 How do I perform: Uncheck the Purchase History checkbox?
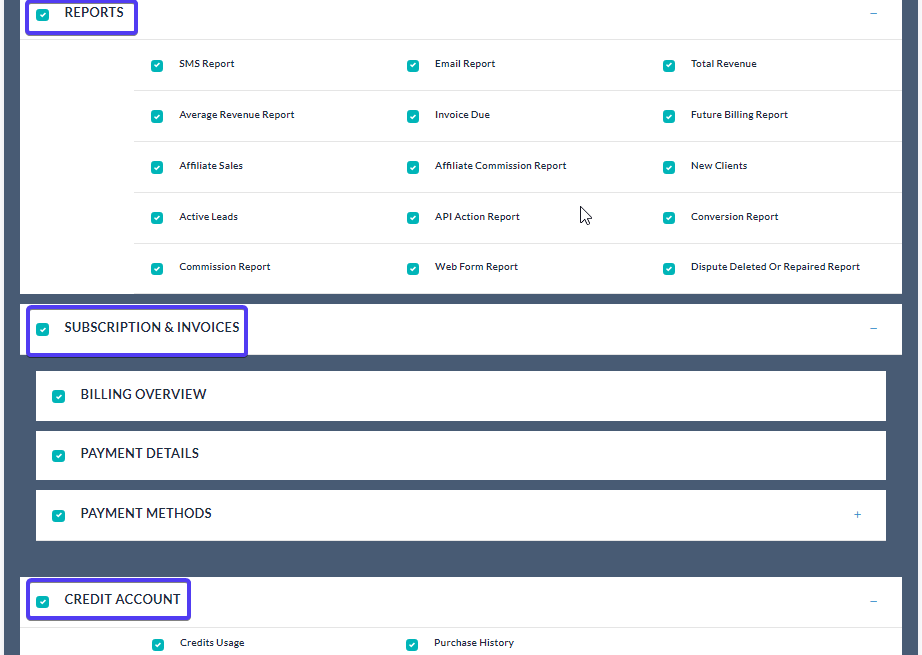[412, 645]
